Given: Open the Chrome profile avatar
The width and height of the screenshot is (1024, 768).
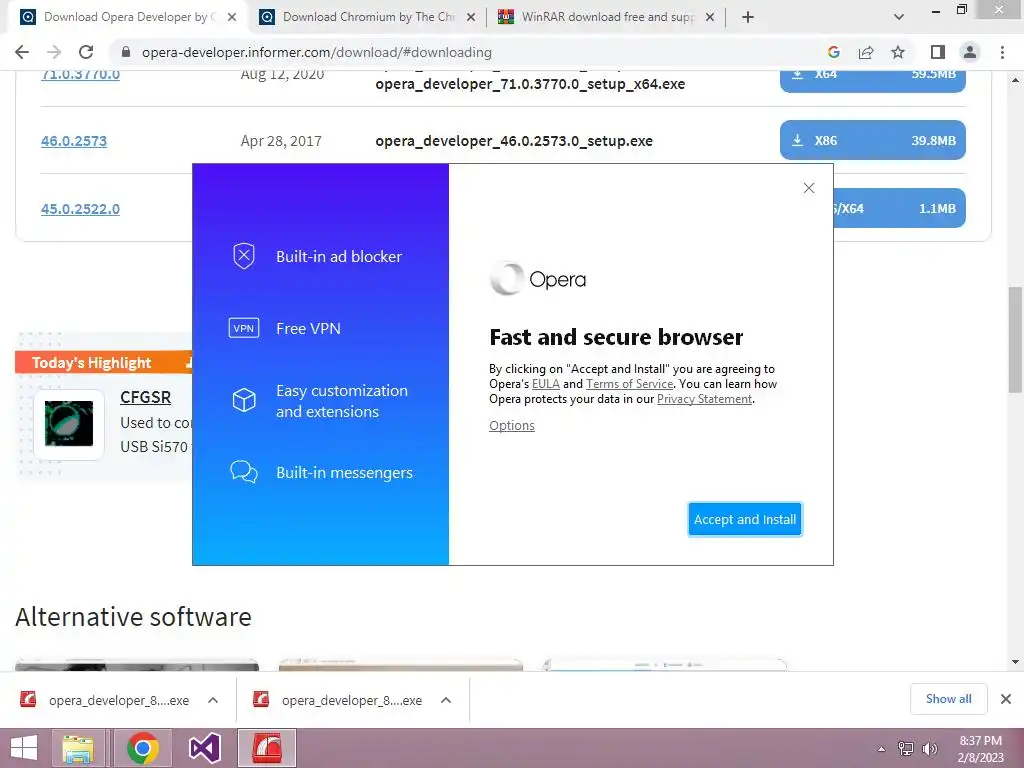Looking at the screenshot, I should [x=970, y=52].
